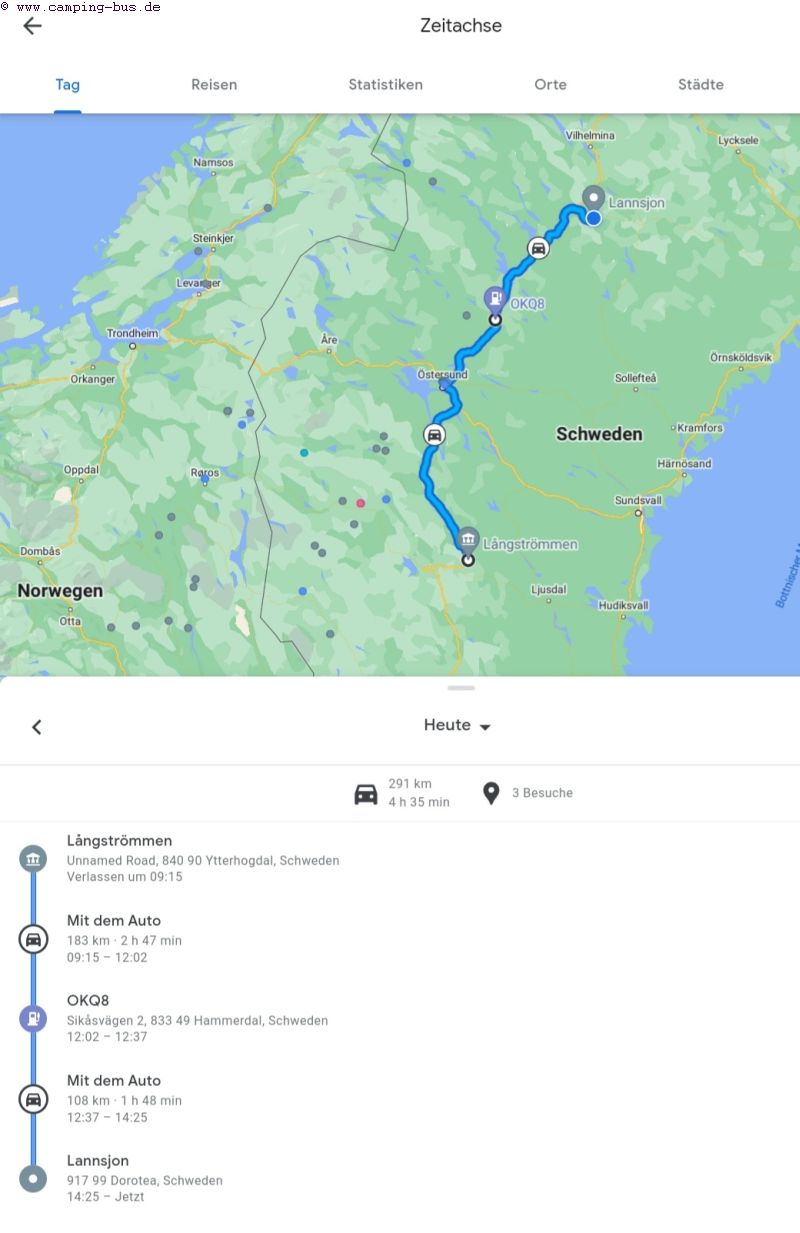The image size is (800, 1233).
Task: Tap the Långströmmen museum marker on map
Action: tap(467, 540)
